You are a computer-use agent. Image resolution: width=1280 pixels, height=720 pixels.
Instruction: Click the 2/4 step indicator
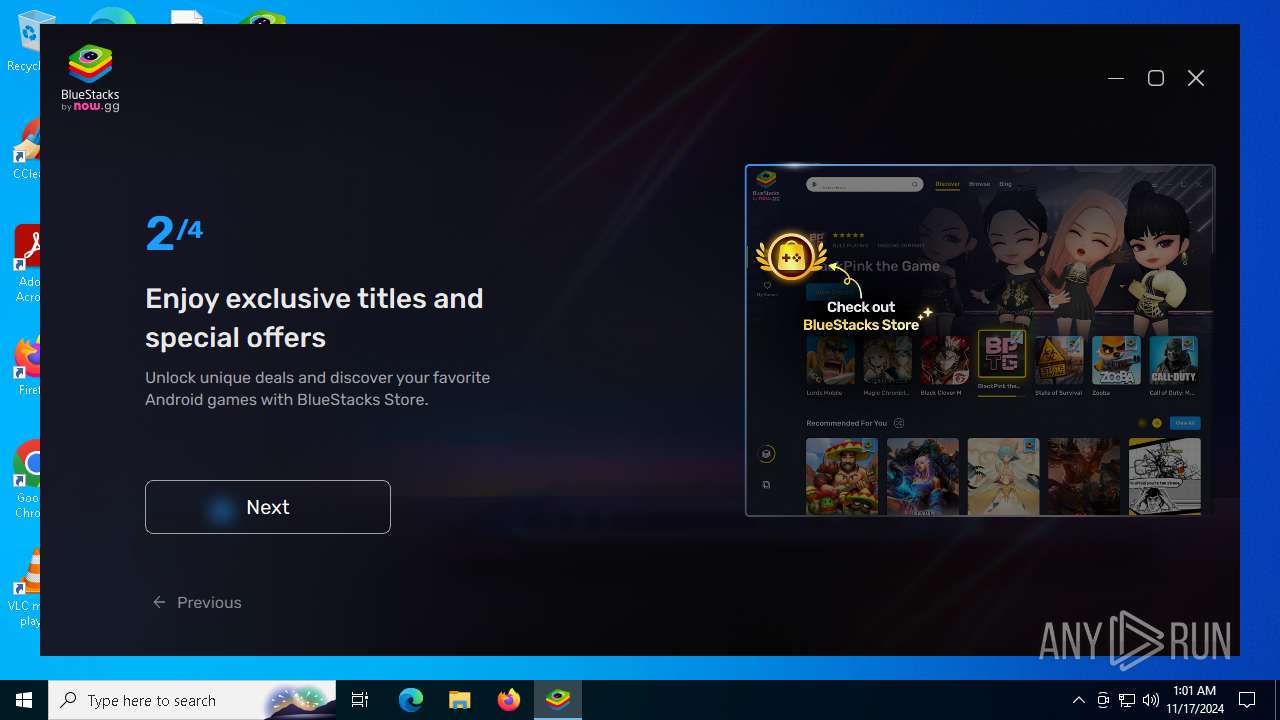click(x=174, y=234)
